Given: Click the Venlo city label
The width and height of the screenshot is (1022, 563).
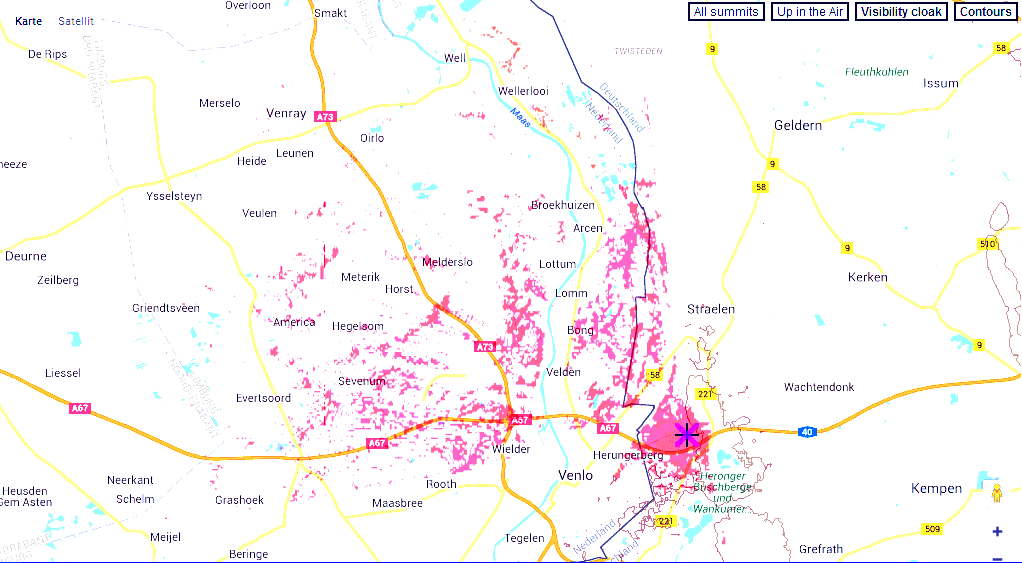Looking at the screenshot, I should (575, 476).
